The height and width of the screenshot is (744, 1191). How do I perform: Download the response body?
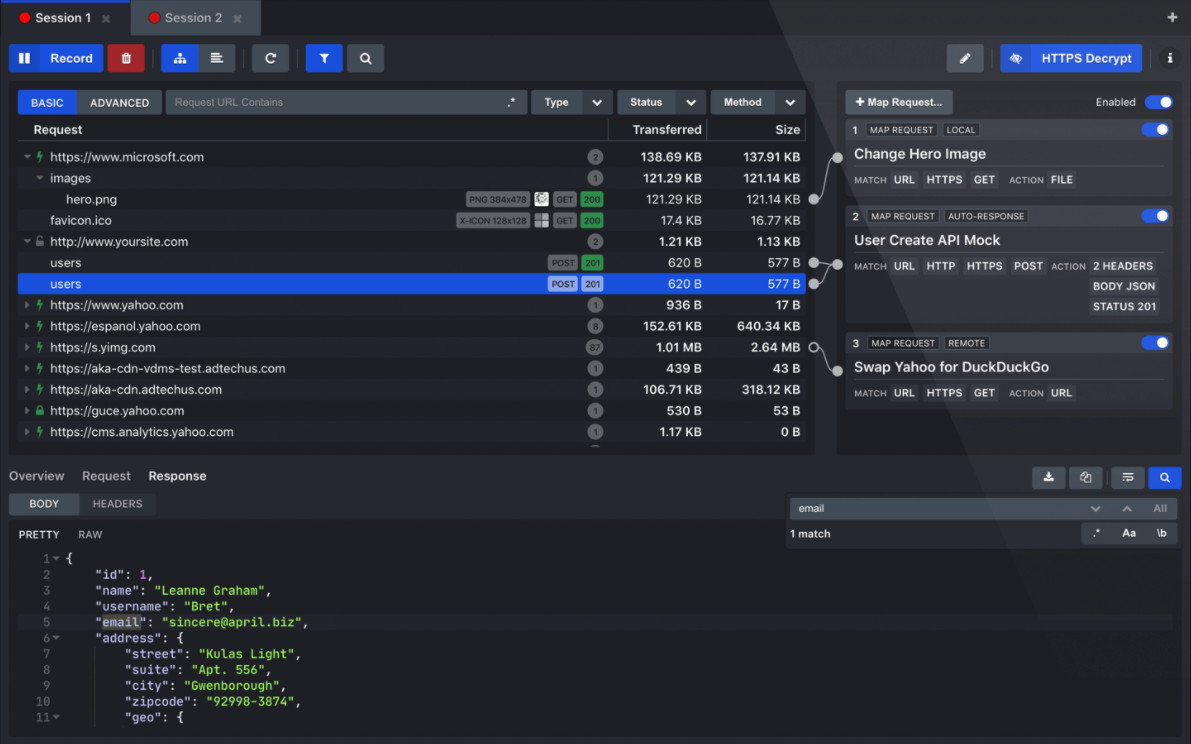tap(1049, 478)
